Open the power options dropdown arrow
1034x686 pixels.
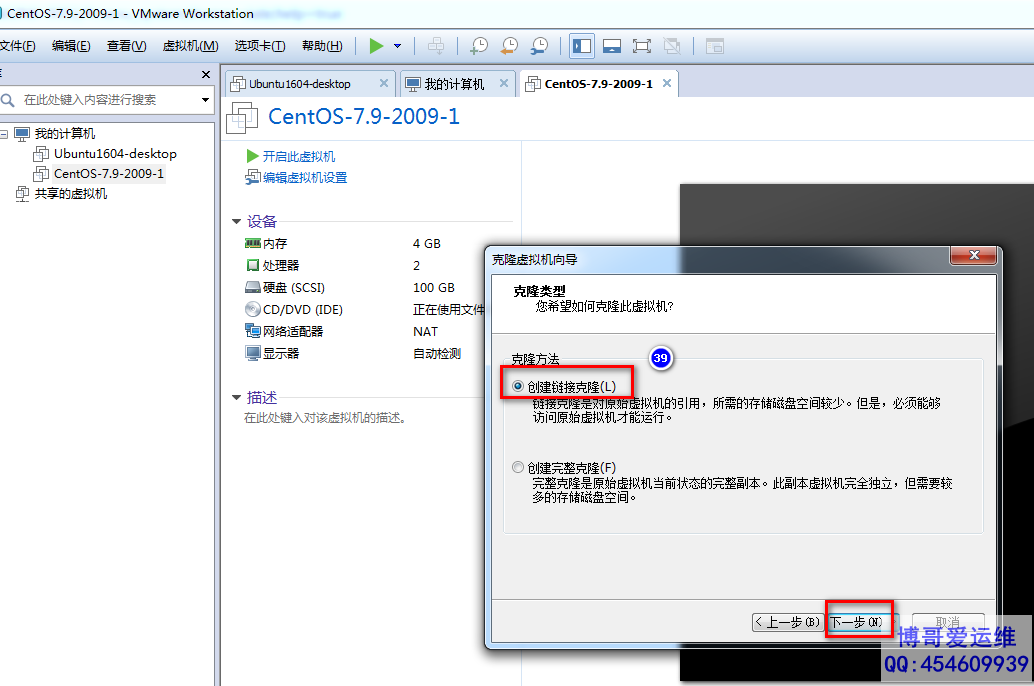pos(397,46)
